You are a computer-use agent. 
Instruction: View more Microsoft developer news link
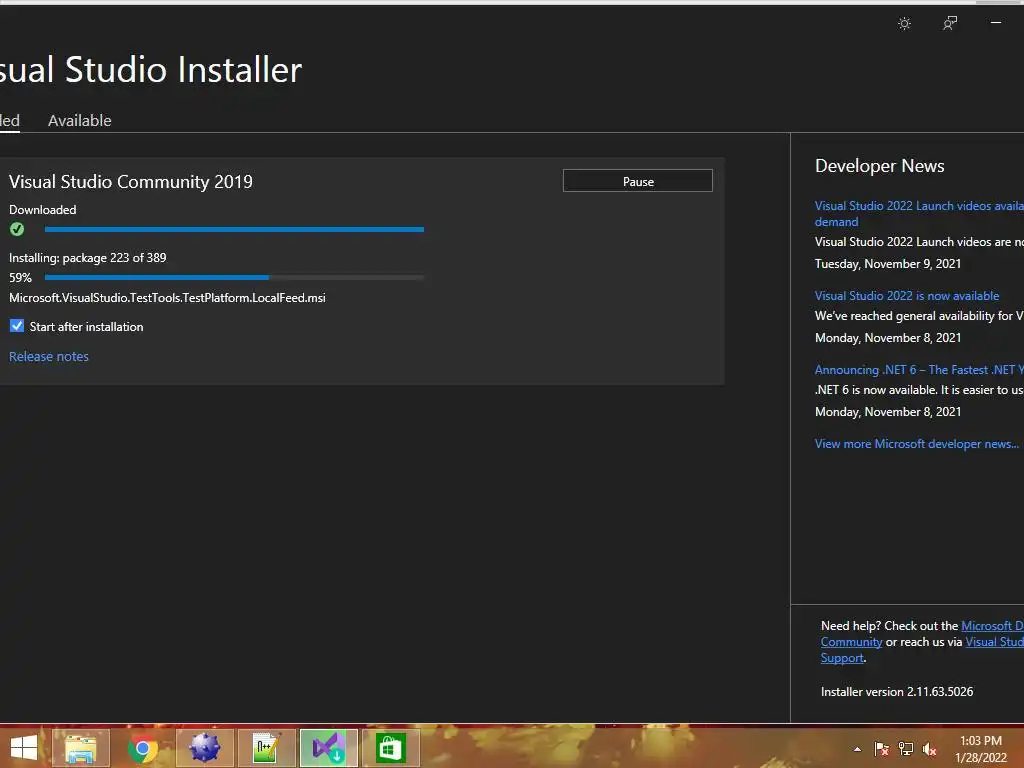916,444
